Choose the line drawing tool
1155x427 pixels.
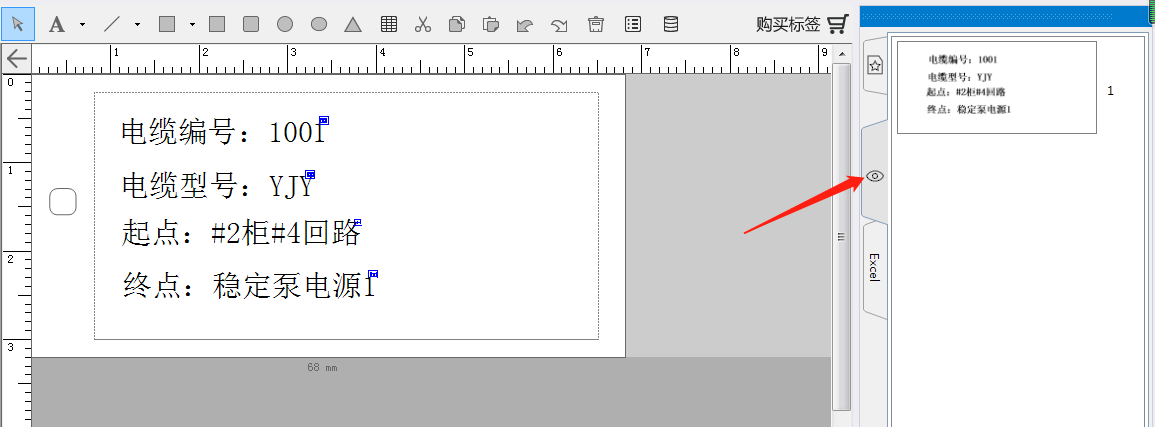(x=112, y=23)
